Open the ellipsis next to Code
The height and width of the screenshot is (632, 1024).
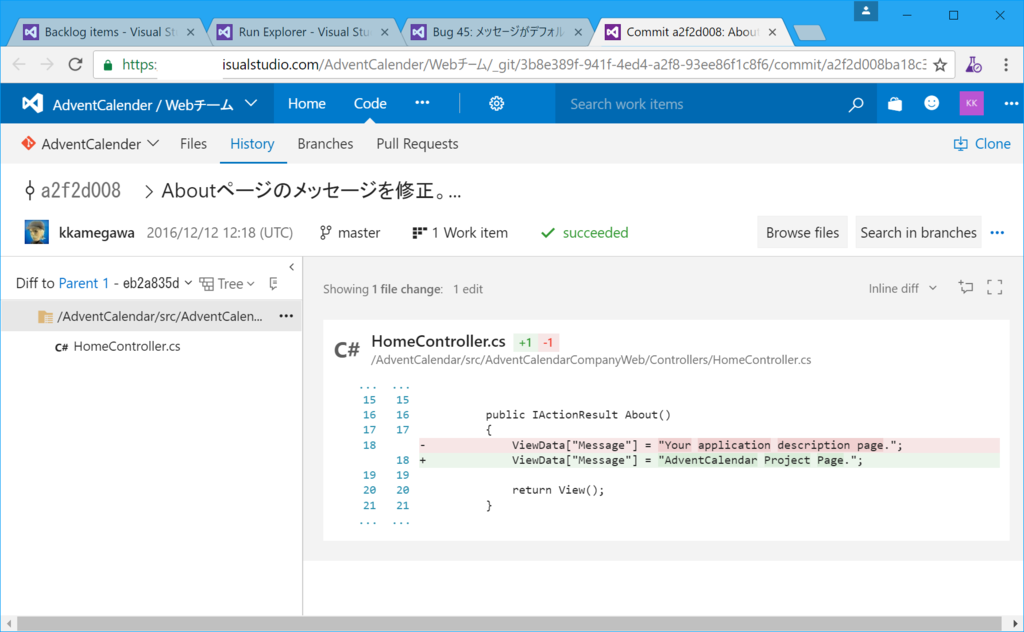click(x=422, y=103)
